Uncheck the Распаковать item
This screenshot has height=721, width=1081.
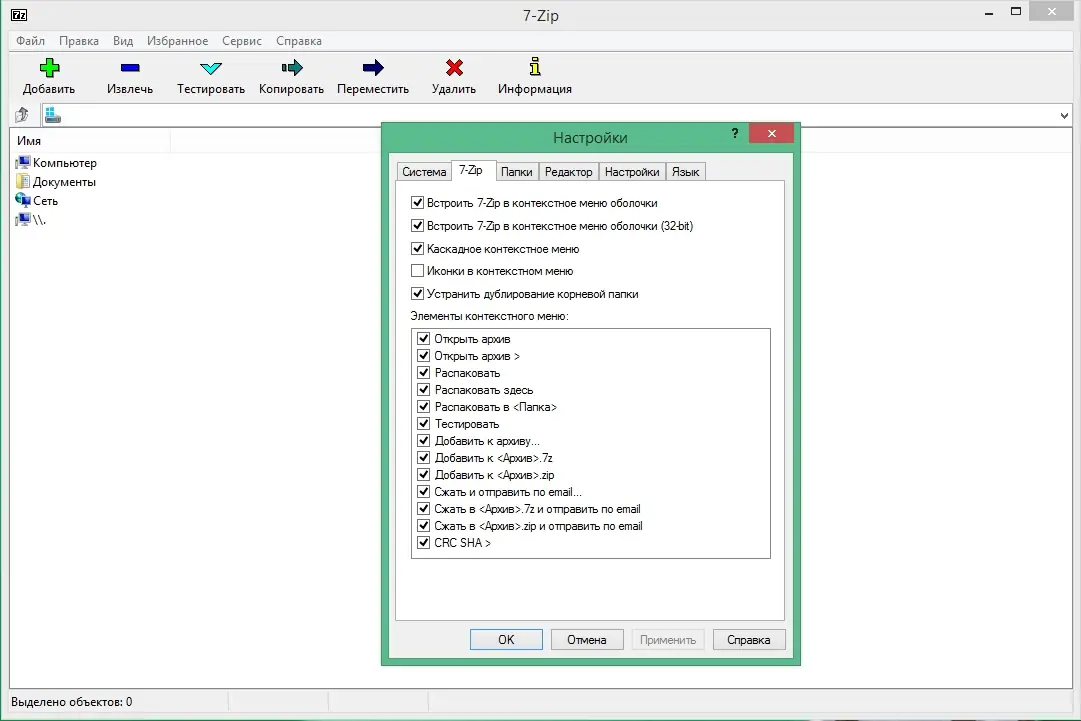point(423,372)
